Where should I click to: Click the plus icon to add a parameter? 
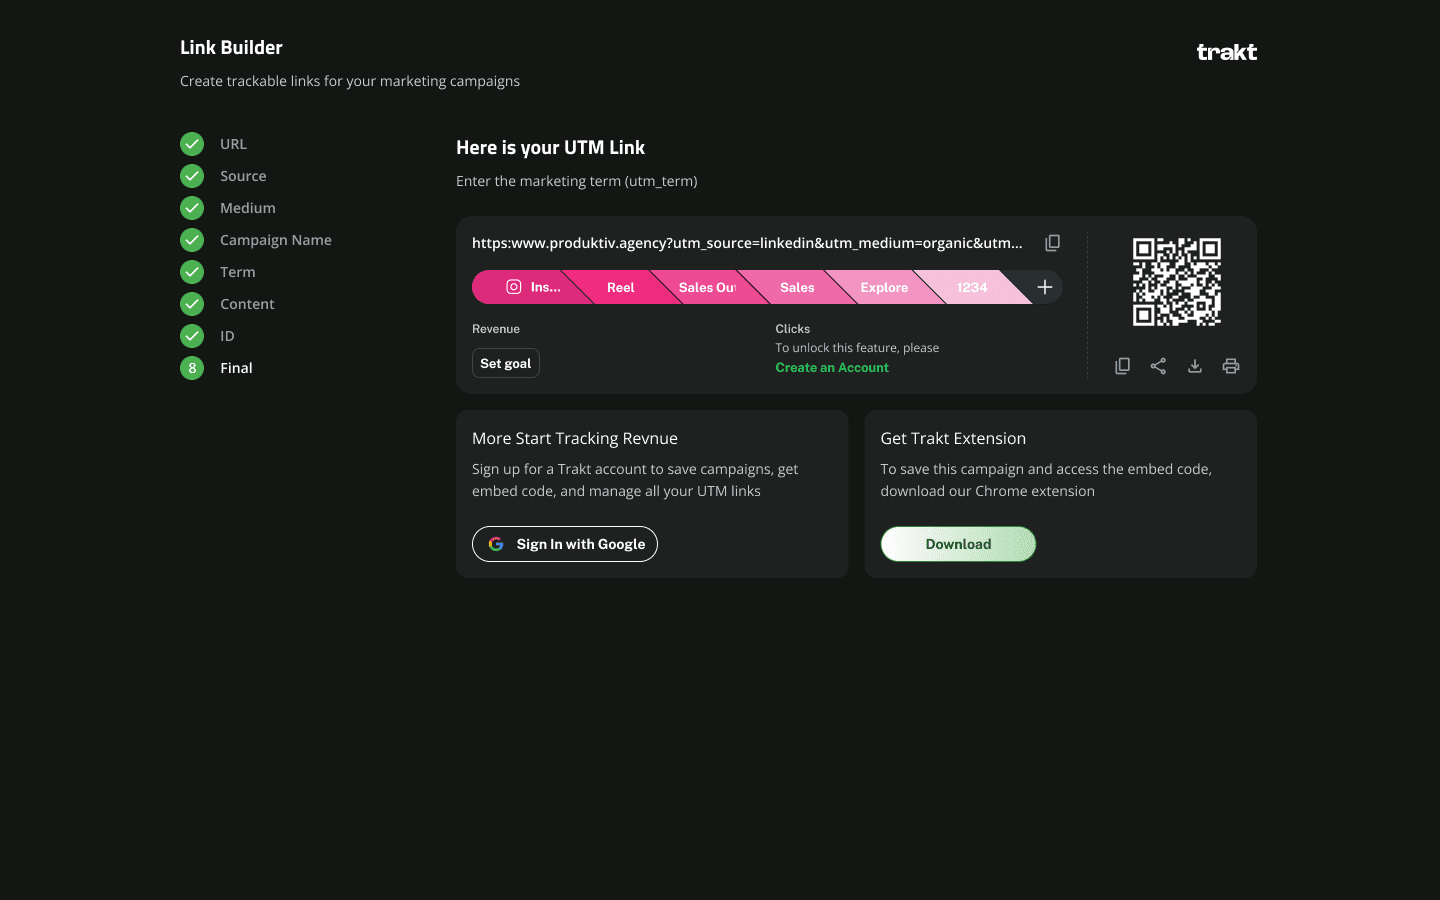click(x=1045, y=287)
